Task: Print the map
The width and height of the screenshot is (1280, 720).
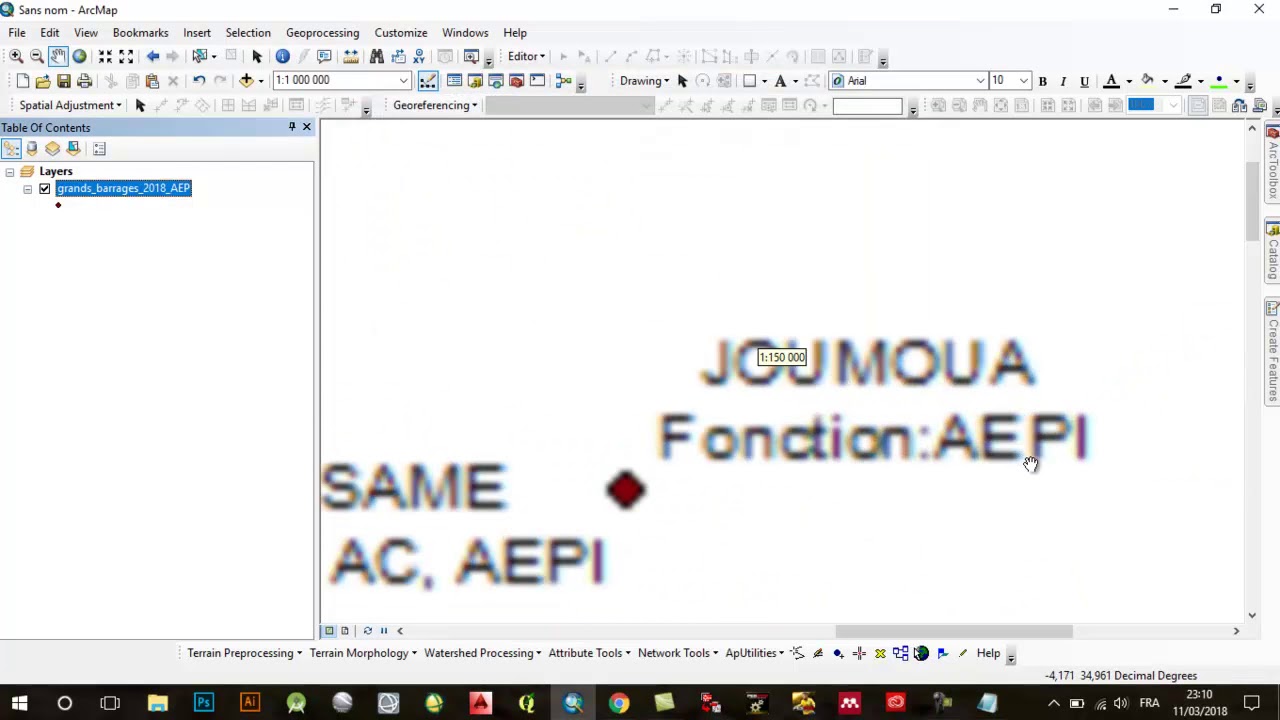Action: click(85, 81)
